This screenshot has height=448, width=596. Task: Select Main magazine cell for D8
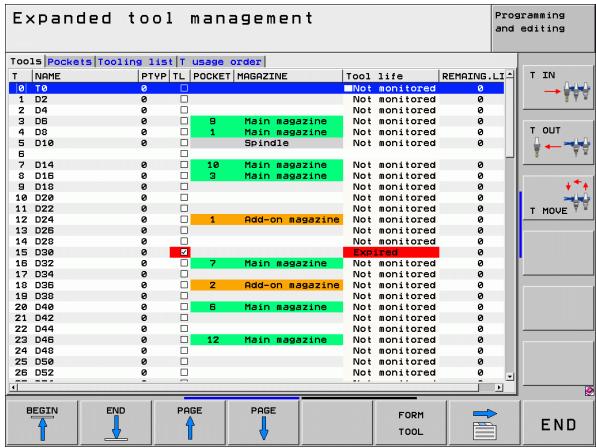click(x=288, y=132)
